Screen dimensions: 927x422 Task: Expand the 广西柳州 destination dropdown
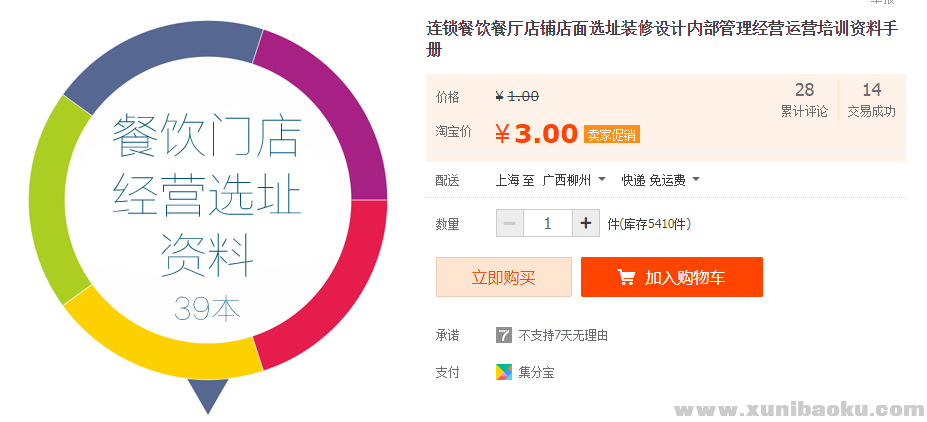(574, 181)
